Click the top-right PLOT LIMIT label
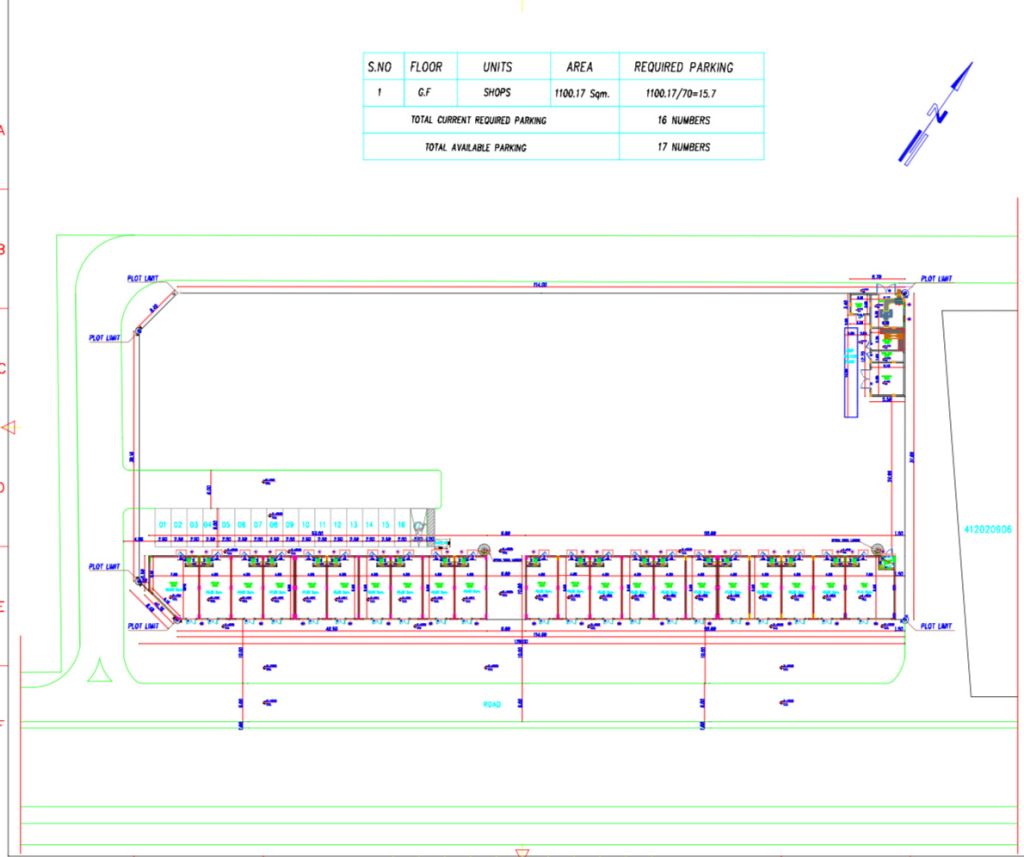Screen dimensions: 1024x857 point(936,279)
